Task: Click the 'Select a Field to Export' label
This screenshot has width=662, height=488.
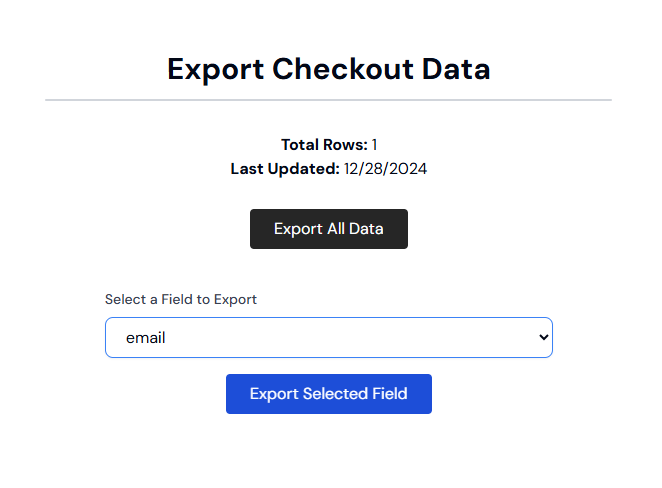Action: point(181,299)
